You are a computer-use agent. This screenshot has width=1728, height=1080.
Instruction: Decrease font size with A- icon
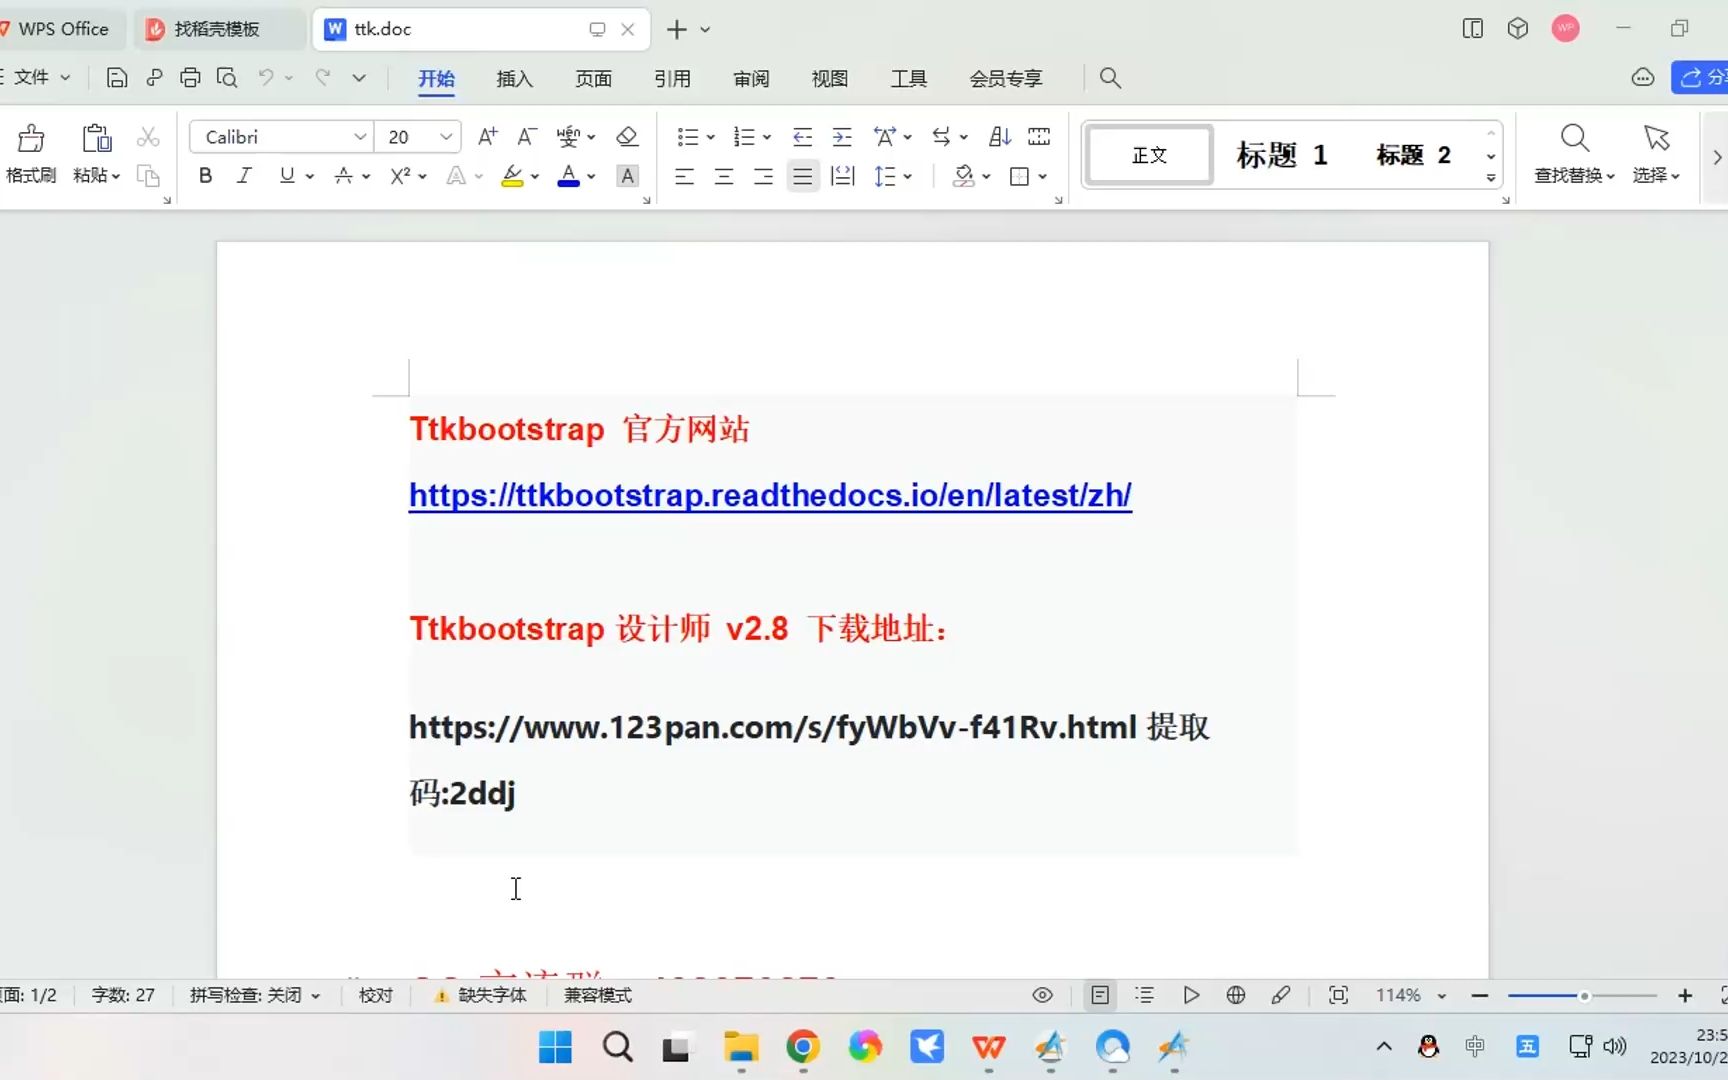[x=527, y=137]
